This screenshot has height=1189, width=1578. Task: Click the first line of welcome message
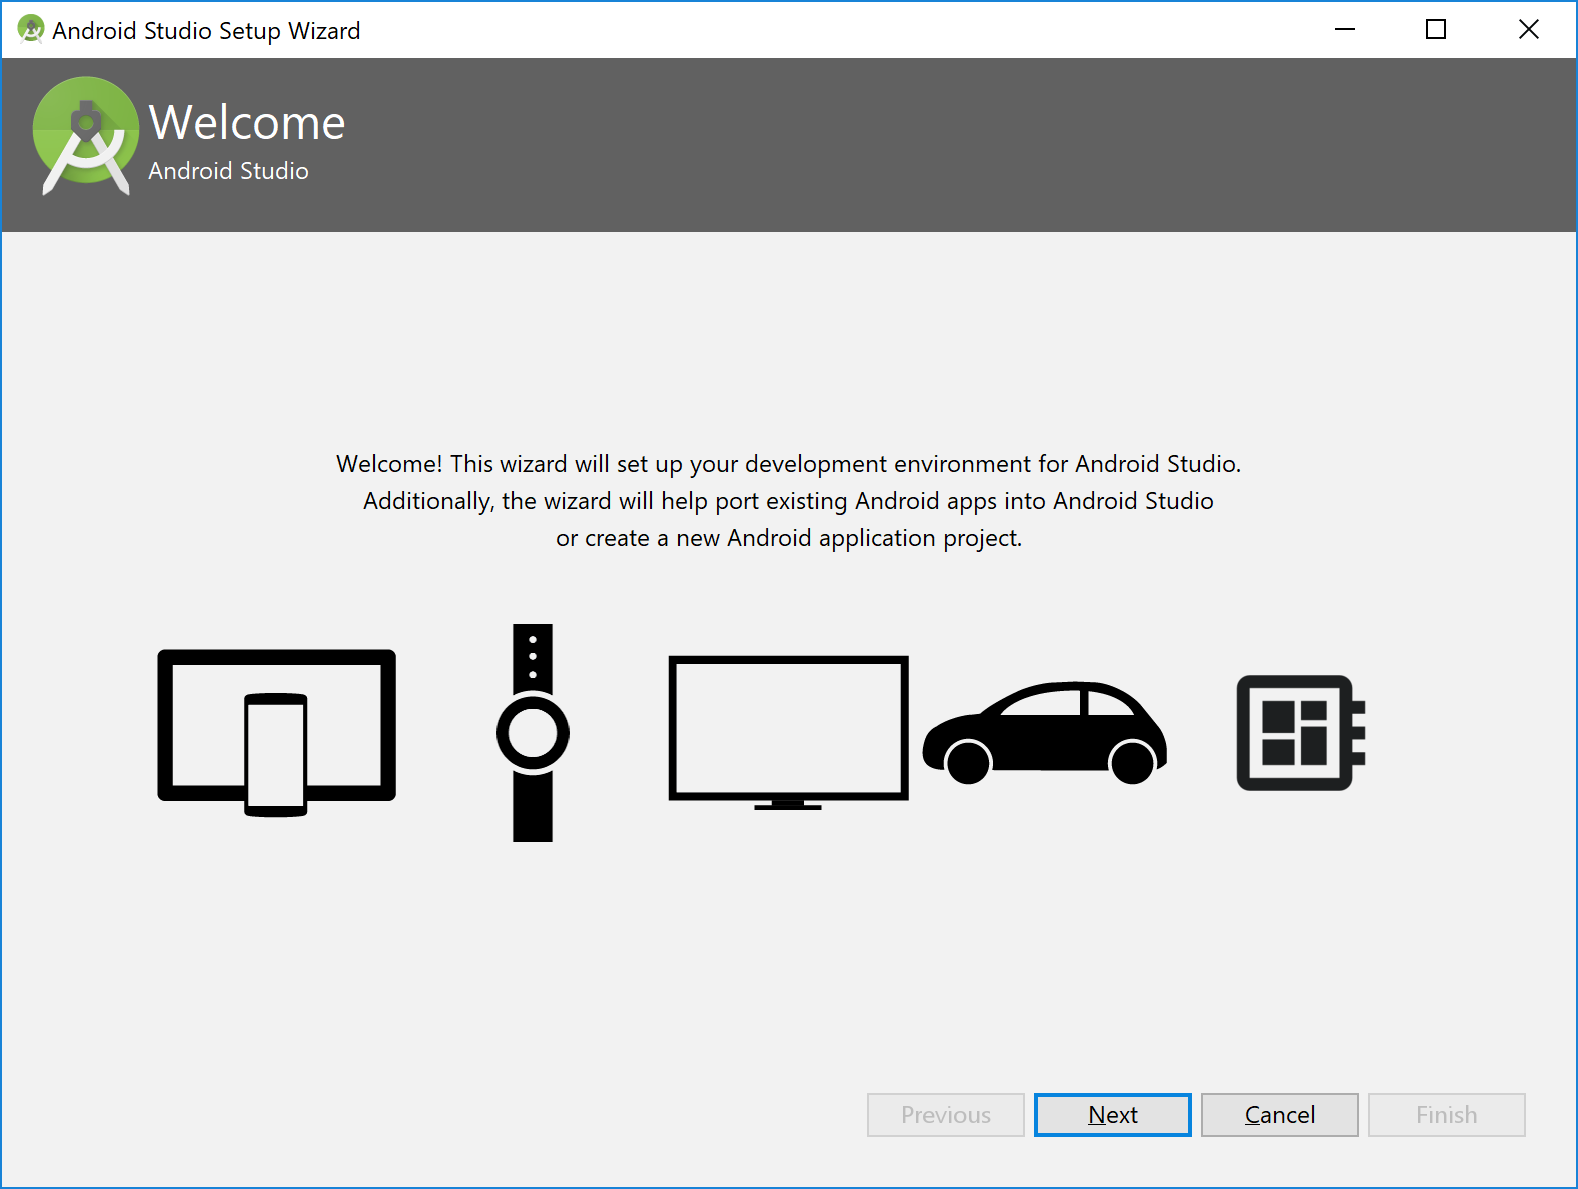[x=788, y=464]
